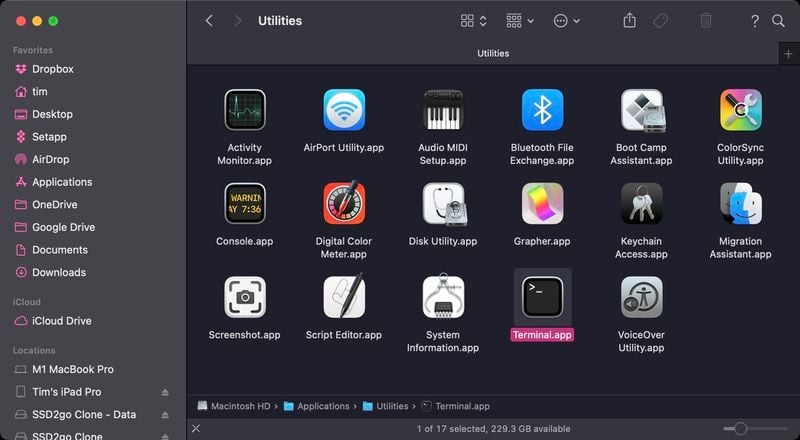Open the icon view switcher
The image size is (800, 440).
coord(473,21)
